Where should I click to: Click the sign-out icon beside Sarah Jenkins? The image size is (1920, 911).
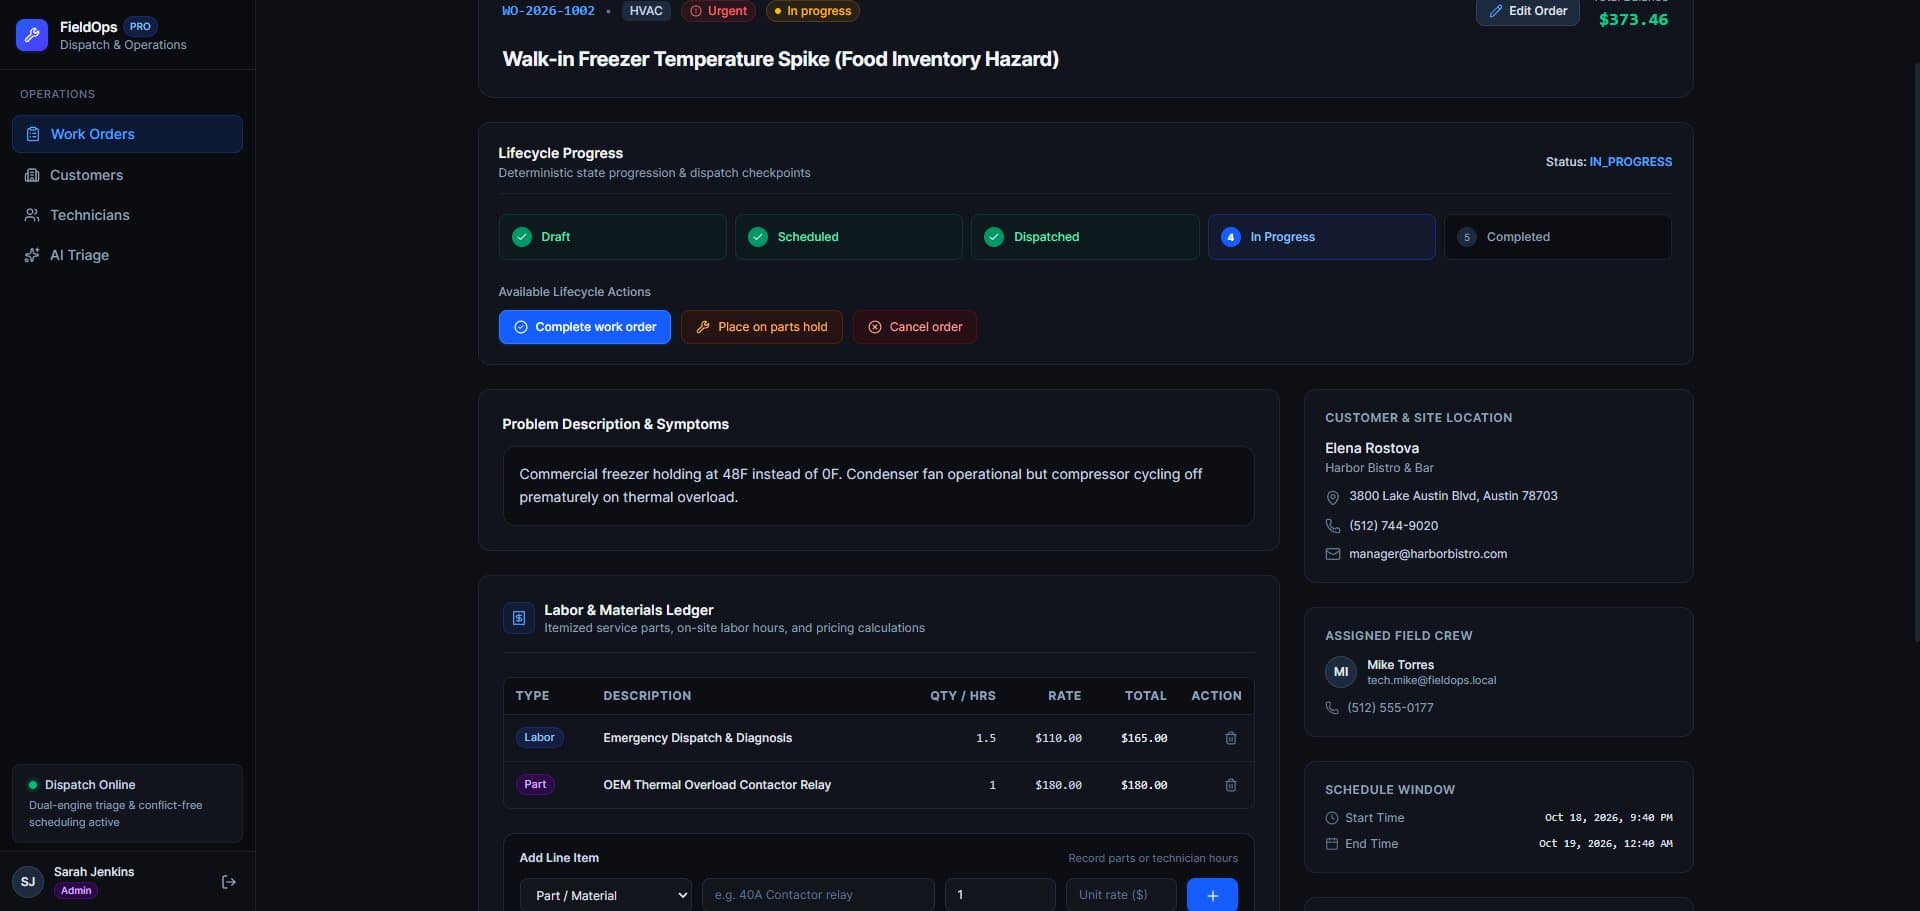pos(229,882)
